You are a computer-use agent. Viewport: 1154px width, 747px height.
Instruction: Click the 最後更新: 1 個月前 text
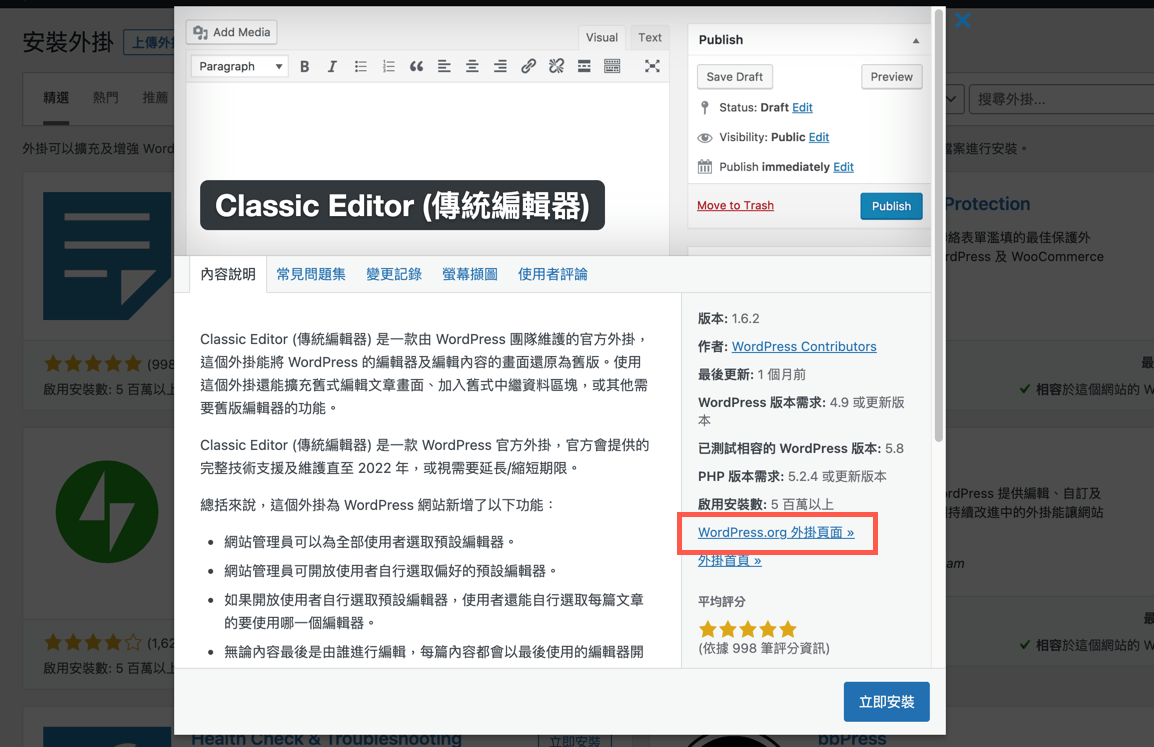click(x=751, y=375)
